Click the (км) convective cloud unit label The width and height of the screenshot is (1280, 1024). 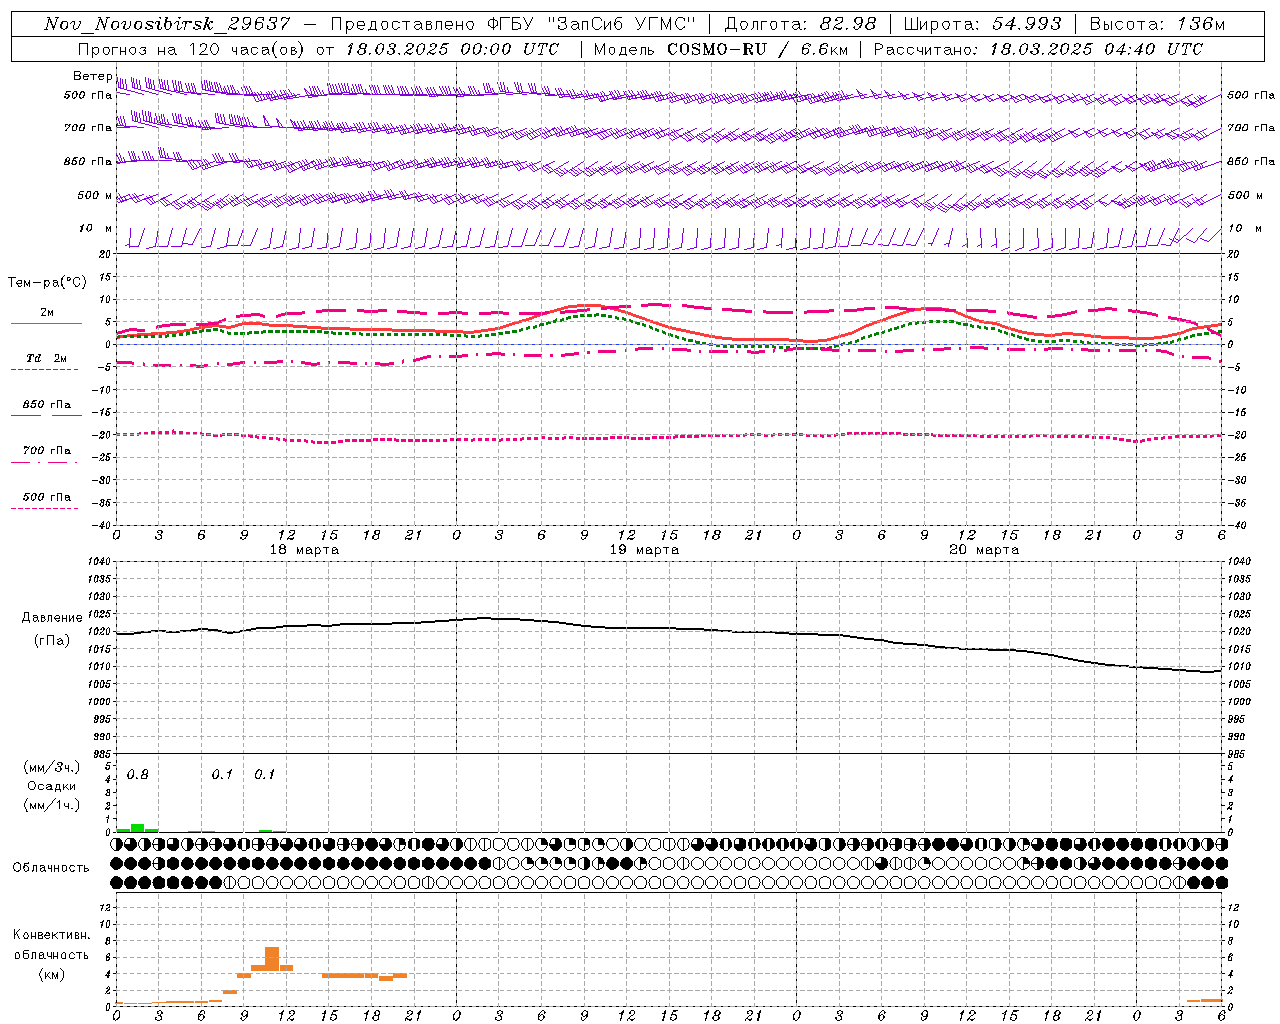[51, 975]
